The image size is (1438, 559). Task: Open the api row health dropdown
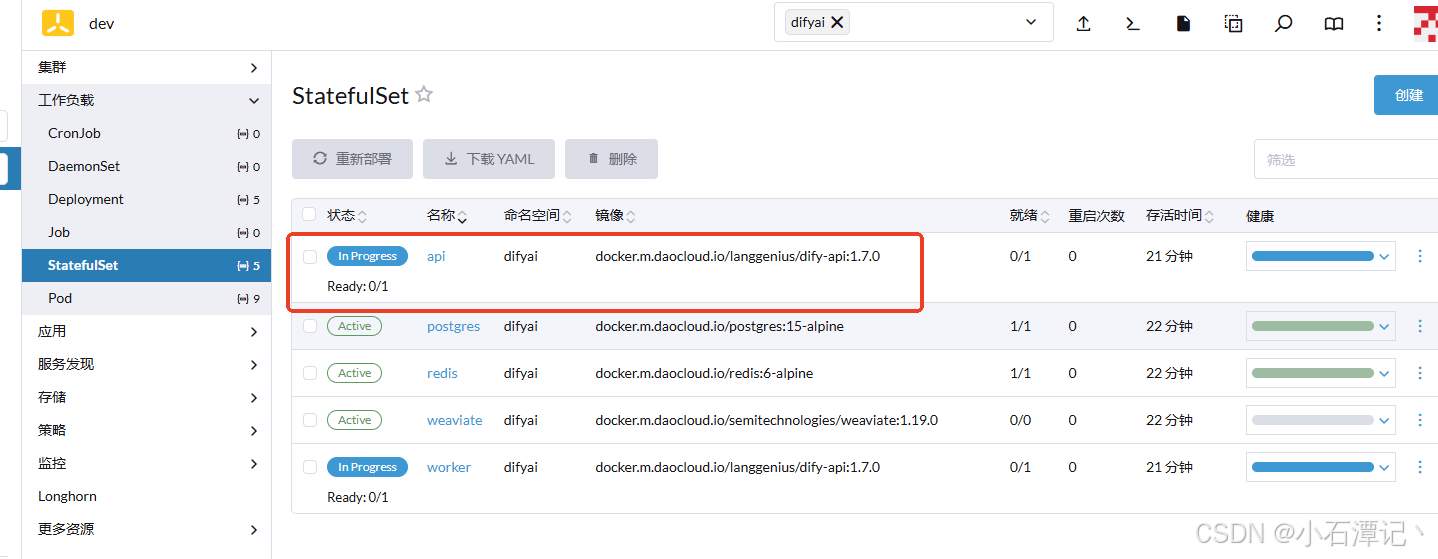1385,256
